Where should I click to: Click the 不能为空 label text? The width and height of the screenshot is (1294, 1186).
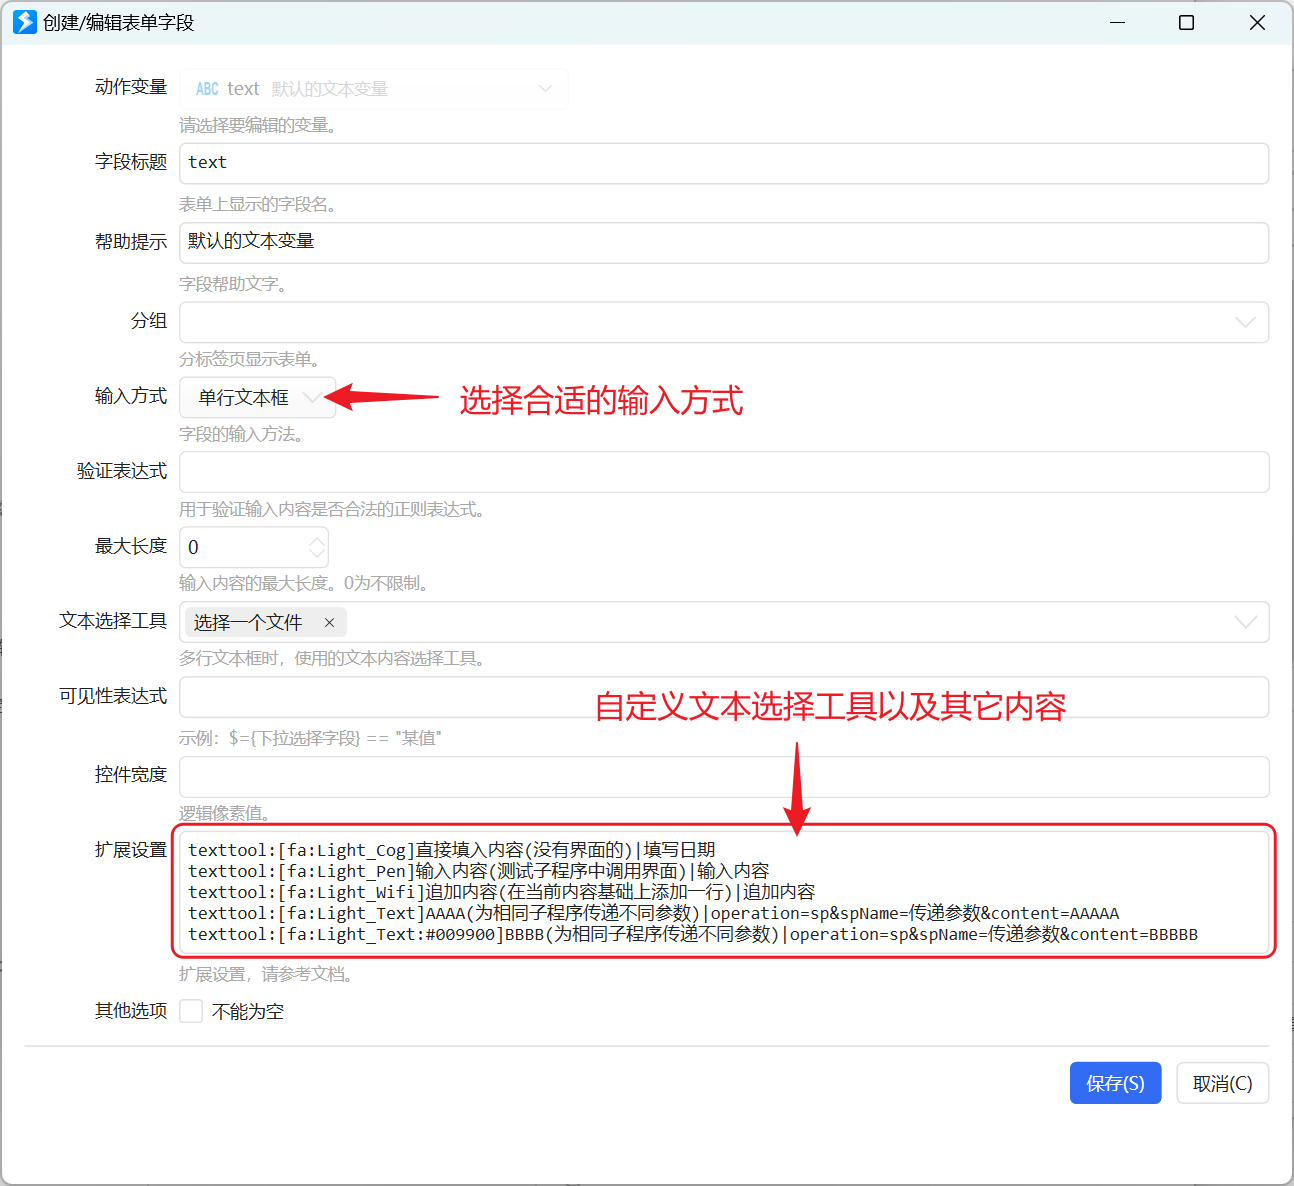coord(248,1012)
